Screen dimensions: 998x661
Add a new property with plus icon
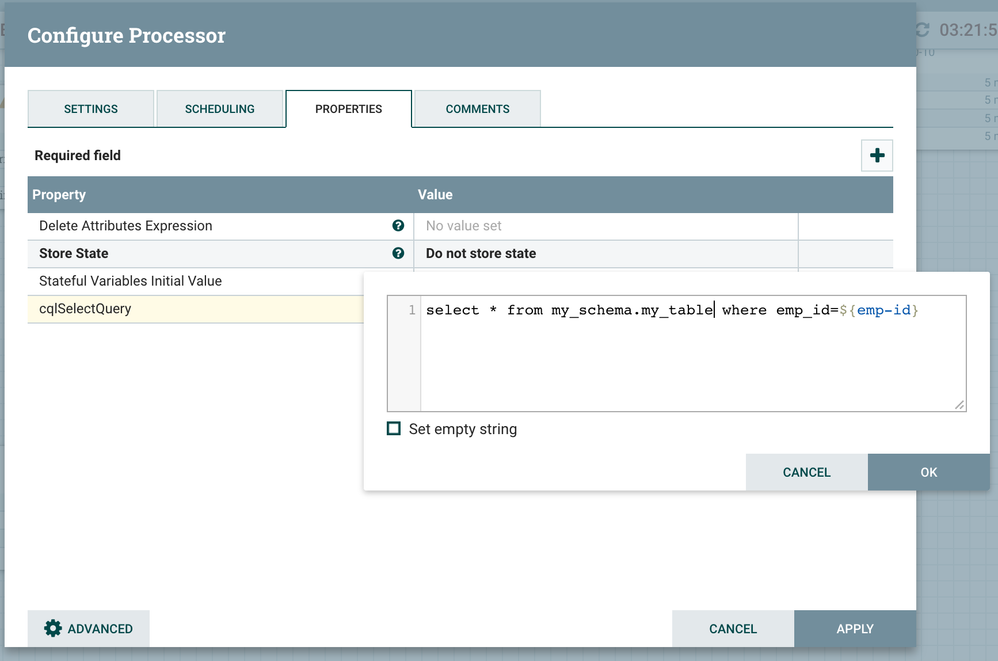click(x=876, y=155)
